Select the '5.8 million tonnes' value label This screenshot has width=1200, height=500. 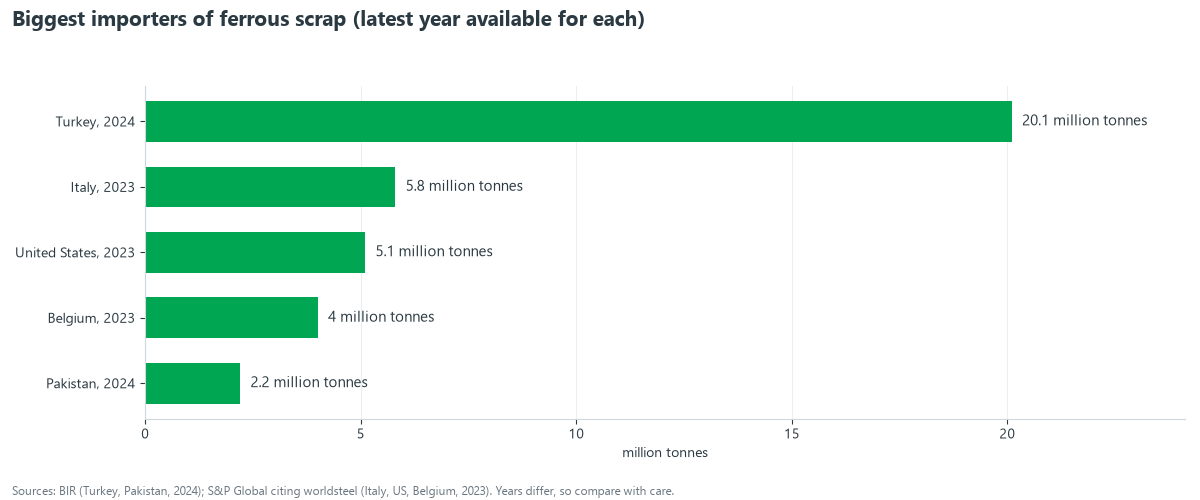point(464,186)
